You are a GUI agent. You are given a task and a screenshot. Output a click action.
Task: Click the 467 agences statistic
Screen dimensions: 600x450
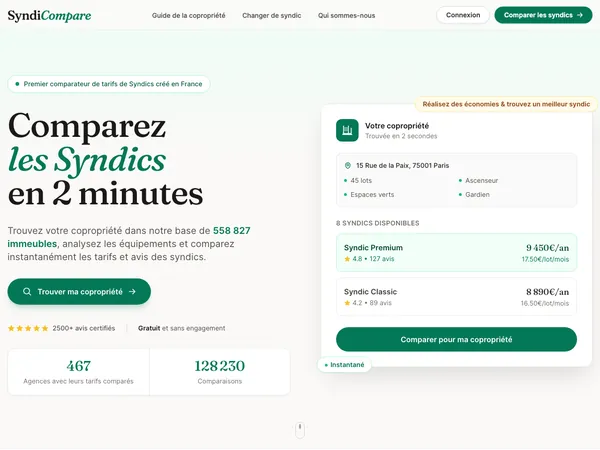pos(78,372)
